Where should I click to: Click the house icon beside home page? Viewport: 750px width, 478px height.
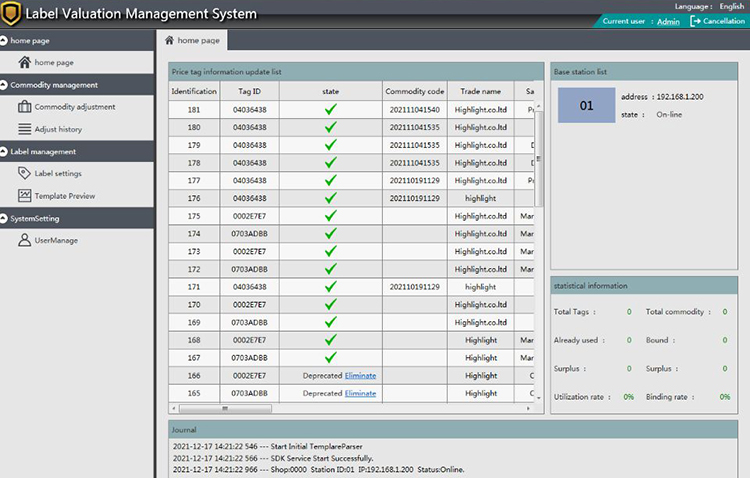[x=25, y=63]
